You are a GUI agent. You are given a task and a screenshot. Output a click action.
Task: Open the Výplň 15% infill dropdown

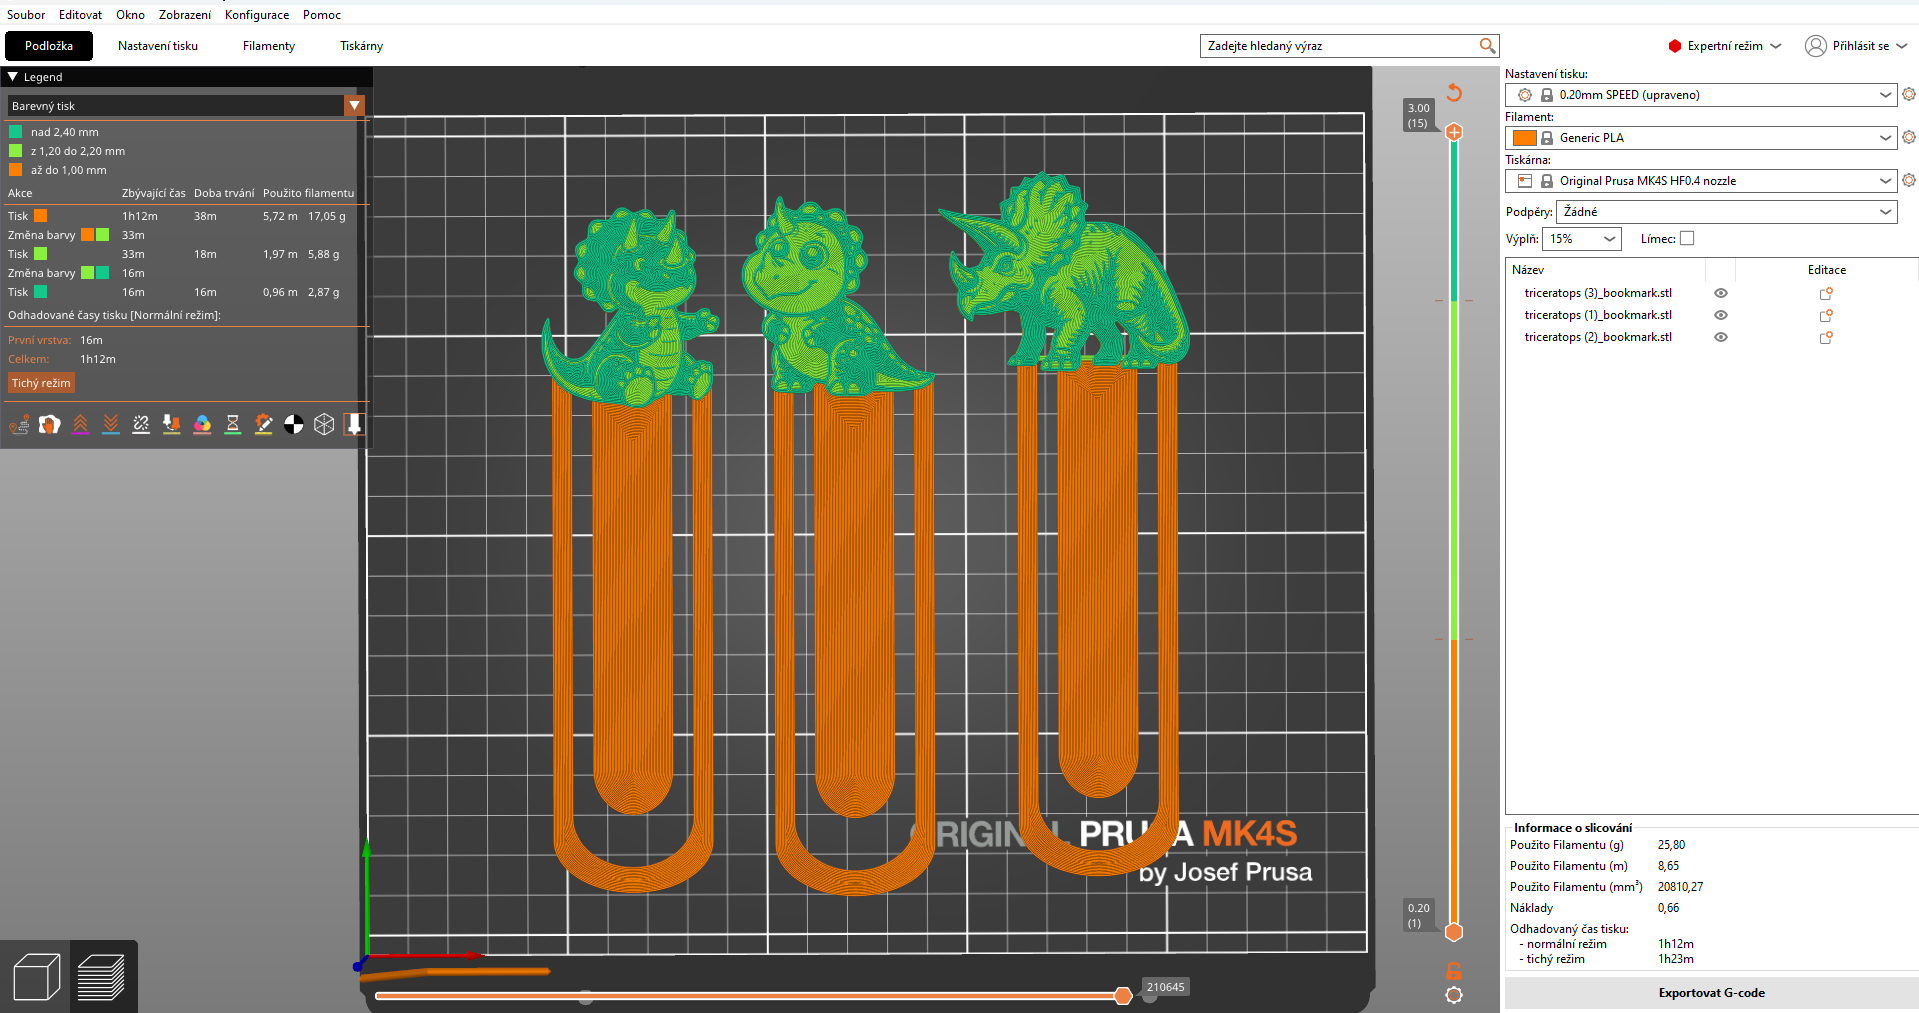[x=1582, y=239]
